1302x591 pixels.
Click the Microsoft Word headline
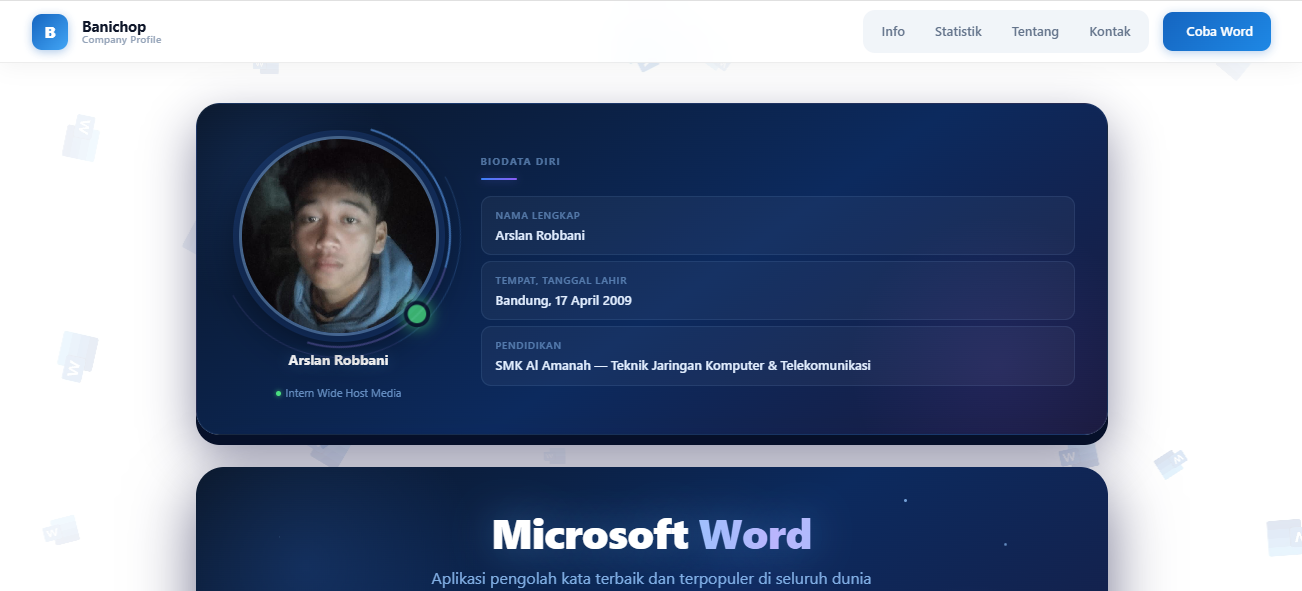click(x=651, y=534)
